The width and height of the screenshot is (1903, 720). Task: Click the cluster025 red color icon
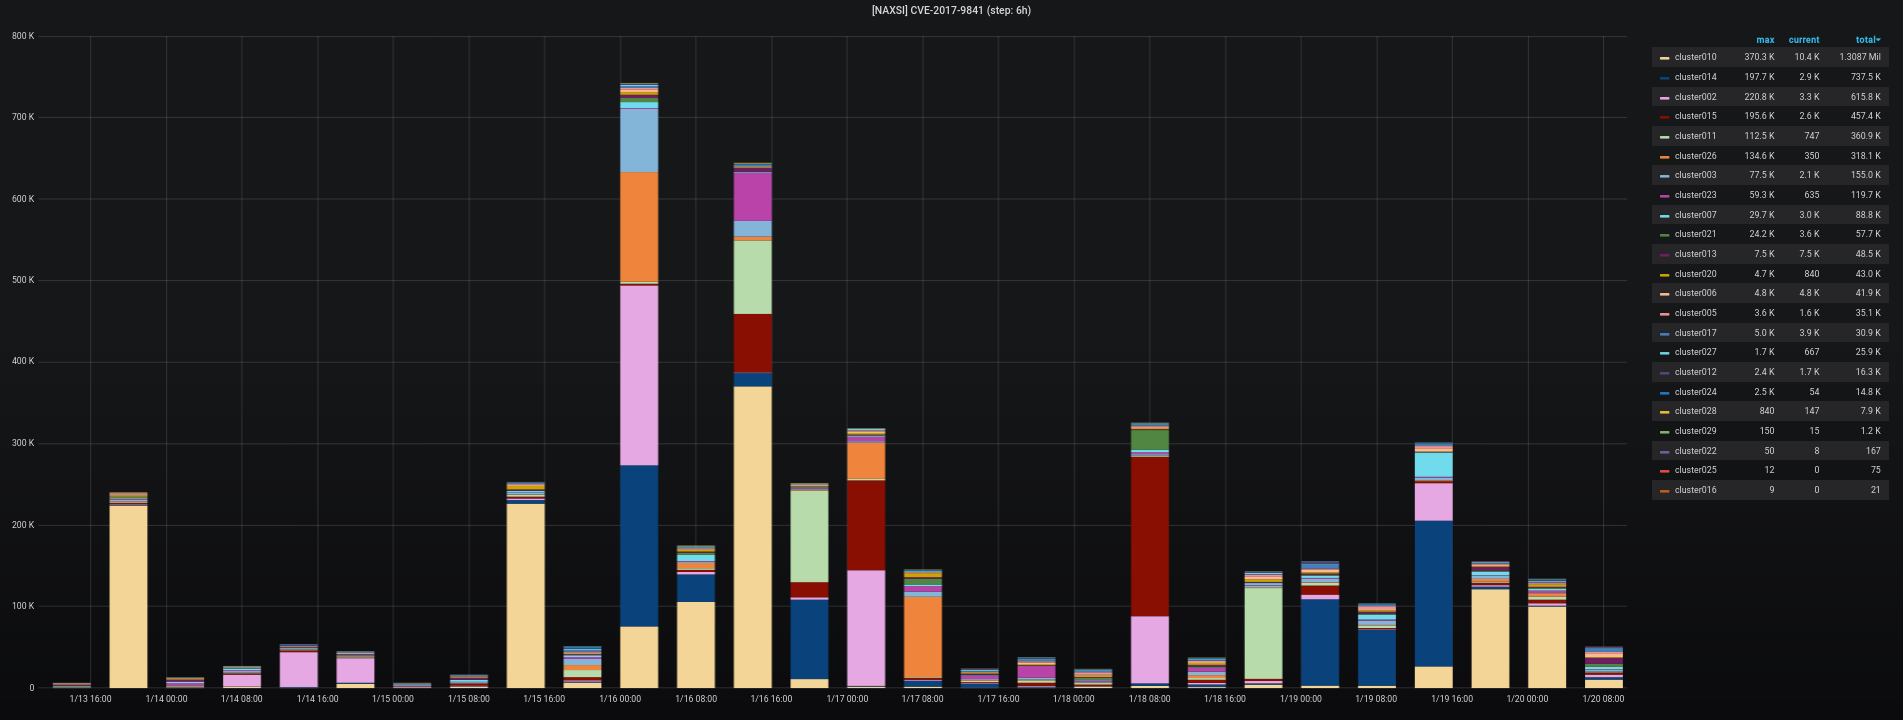tap(1664, 471)
